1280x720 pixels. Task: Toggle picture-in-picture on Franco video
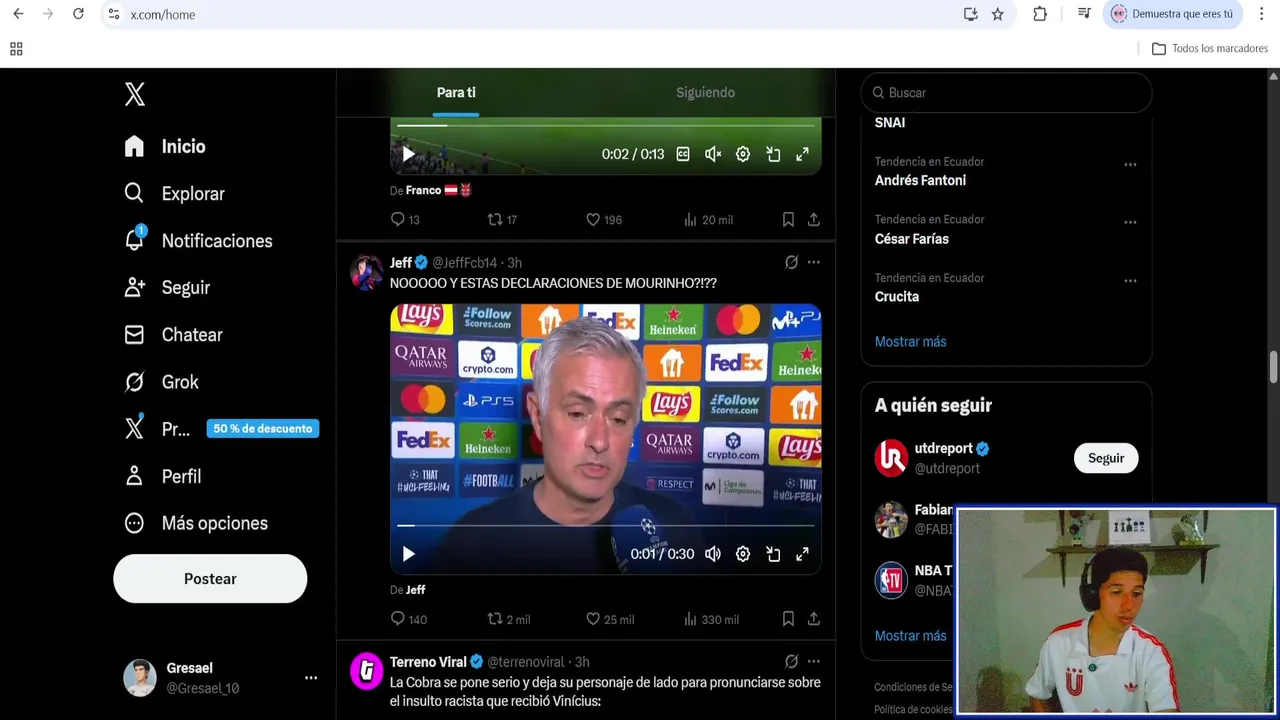click(x=773, y=154)
